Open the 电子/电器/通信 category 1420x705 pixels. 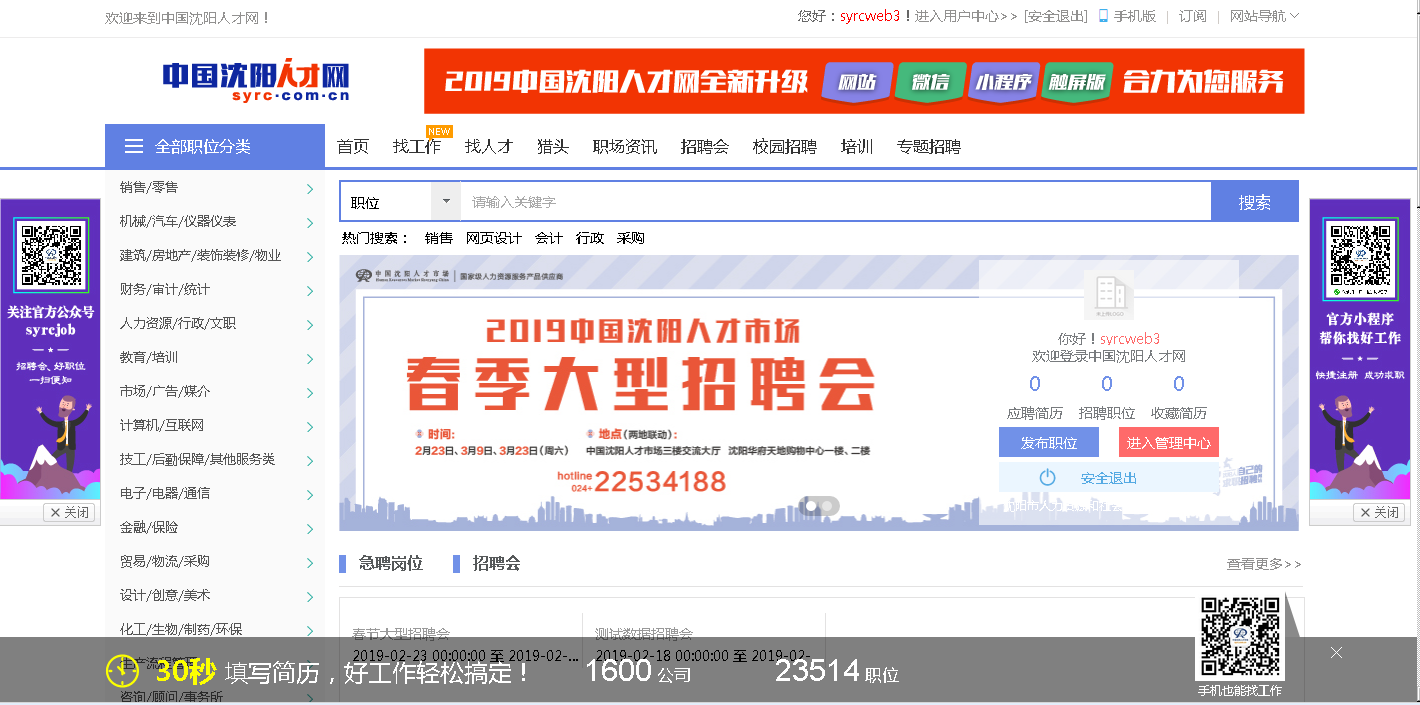point(165,493)
